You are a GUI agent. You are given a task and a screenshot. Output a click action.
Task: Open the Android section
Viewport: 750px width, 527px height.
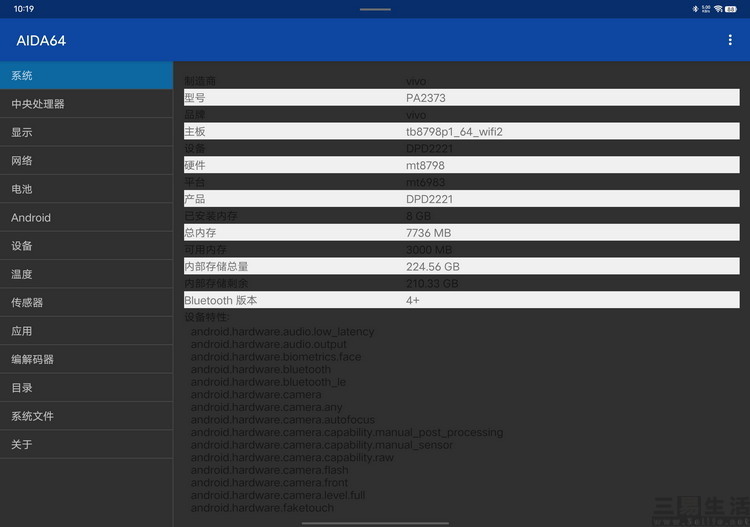[x=86, y=218]
